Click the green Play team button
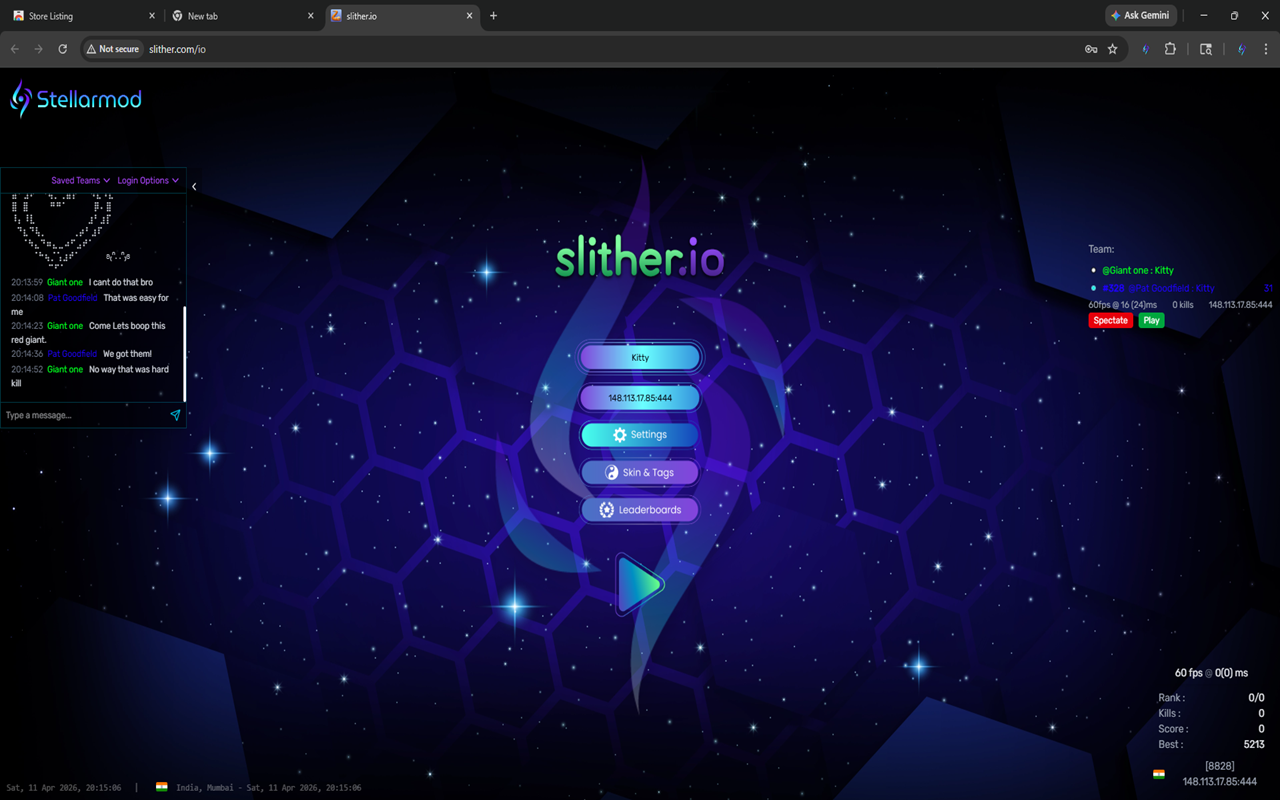Screen dimensions: 1280x800 tap(1151, 320)
